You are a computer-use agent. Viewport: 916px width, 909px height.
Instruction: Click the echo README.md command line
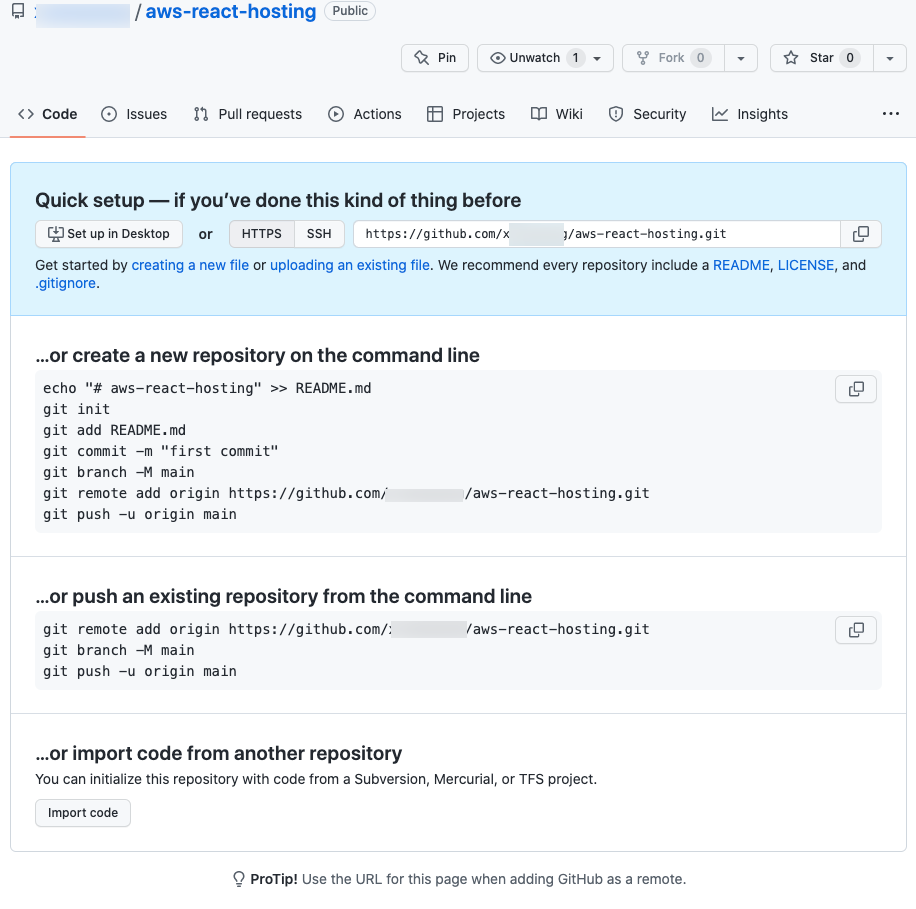point(207,388)
